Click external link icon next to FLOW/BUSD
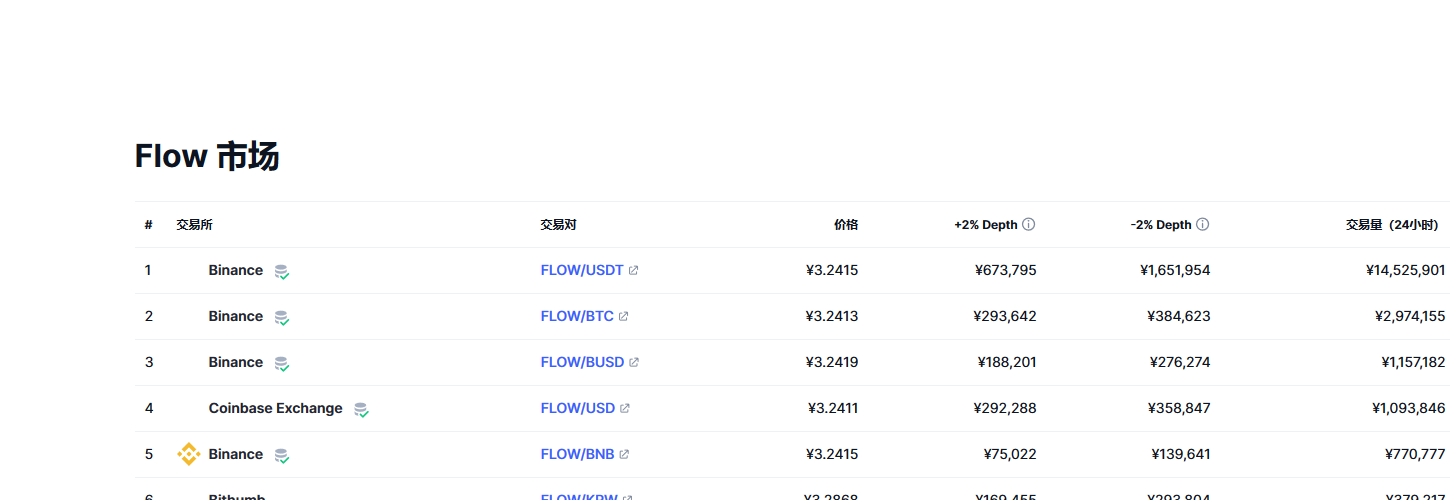 (634, 362)
